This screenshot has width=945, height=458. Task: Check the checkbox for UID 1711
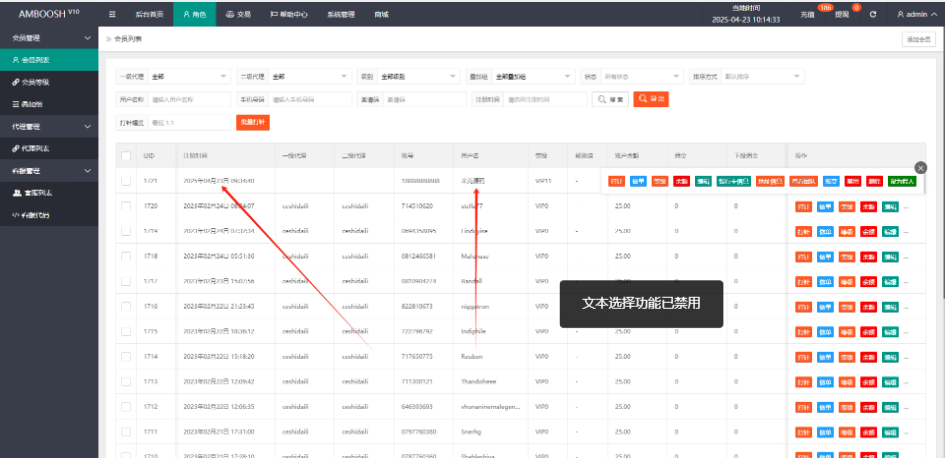[x=125, y=432]
